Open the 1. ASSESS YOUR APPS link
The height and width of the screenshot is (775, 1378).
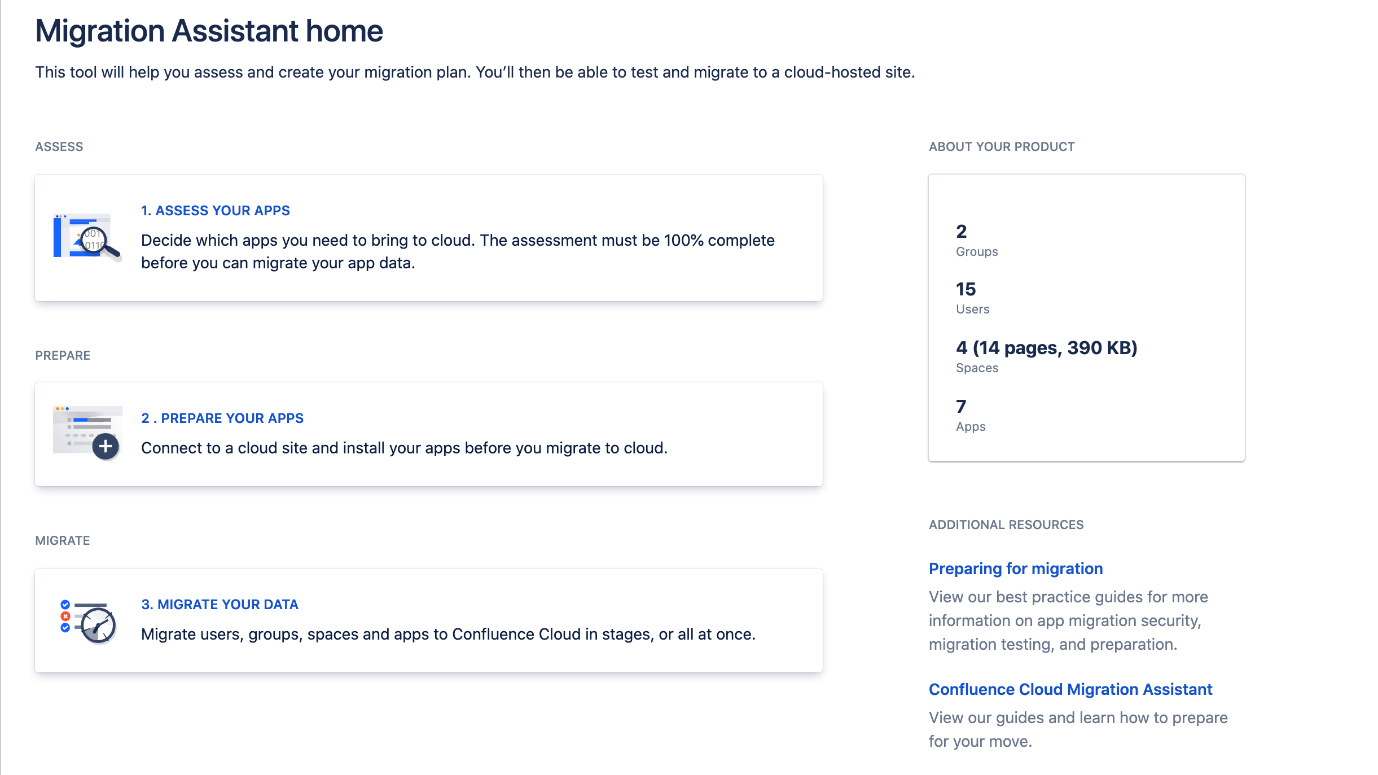pyautogui.click(x=215, y=211)
